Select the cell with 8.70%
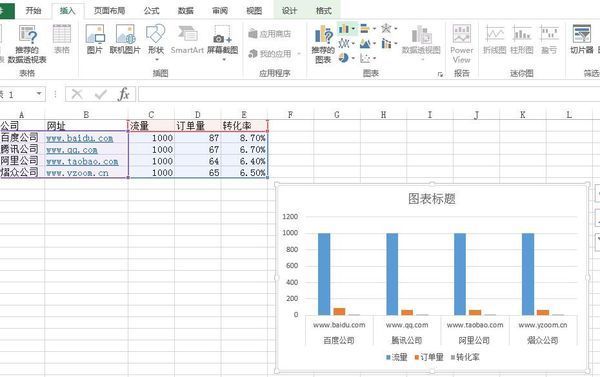This screenshot has width=600, height=377. (x=244, y=138)
